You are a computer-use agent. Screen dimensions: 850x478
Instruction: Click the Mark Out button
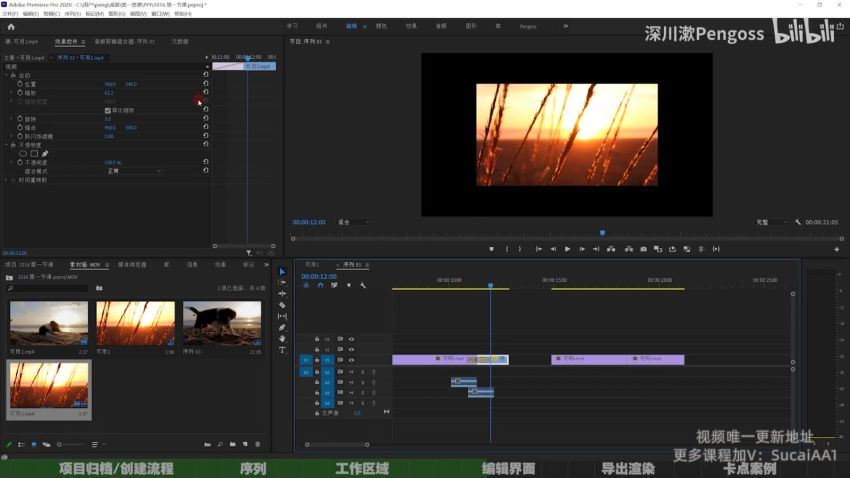point(520,249)
